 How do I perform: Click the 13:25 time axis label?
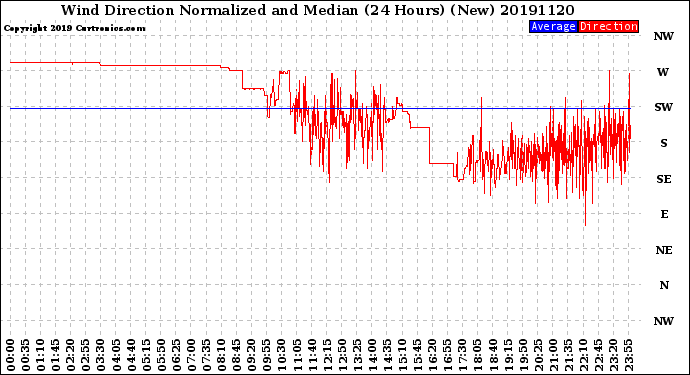coord(357,355)
